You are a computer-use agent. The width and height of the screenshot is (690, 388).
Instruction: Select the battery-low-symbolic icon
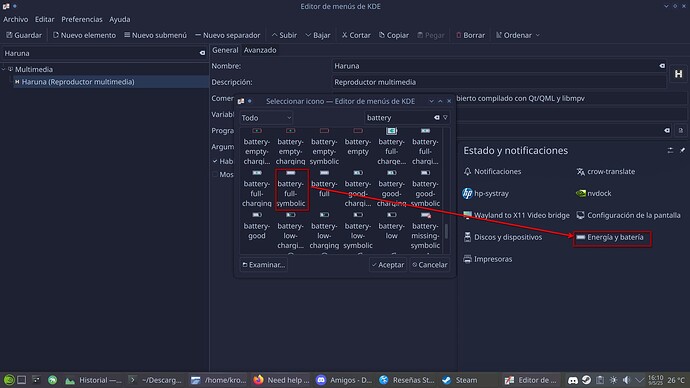point(358,231)
